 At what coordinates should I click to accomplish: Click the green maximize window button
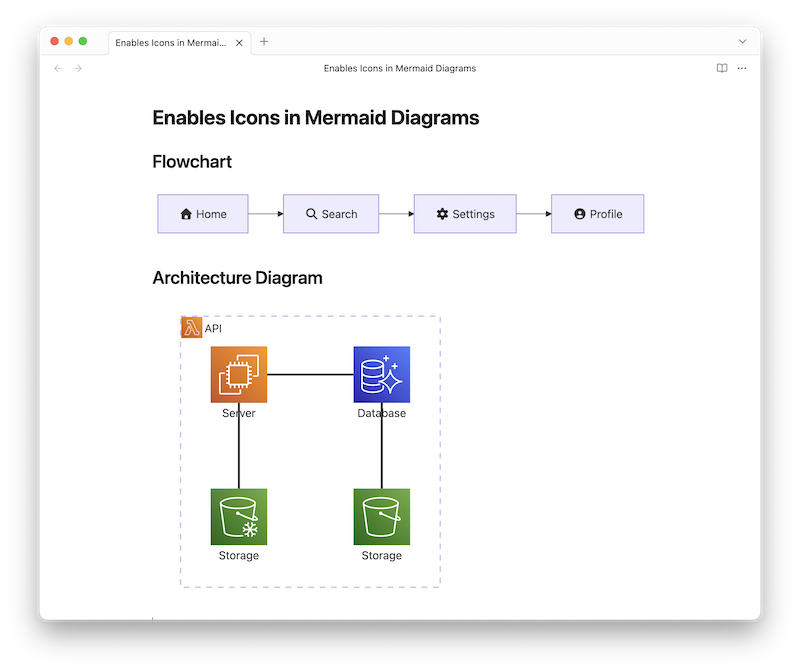83,41
